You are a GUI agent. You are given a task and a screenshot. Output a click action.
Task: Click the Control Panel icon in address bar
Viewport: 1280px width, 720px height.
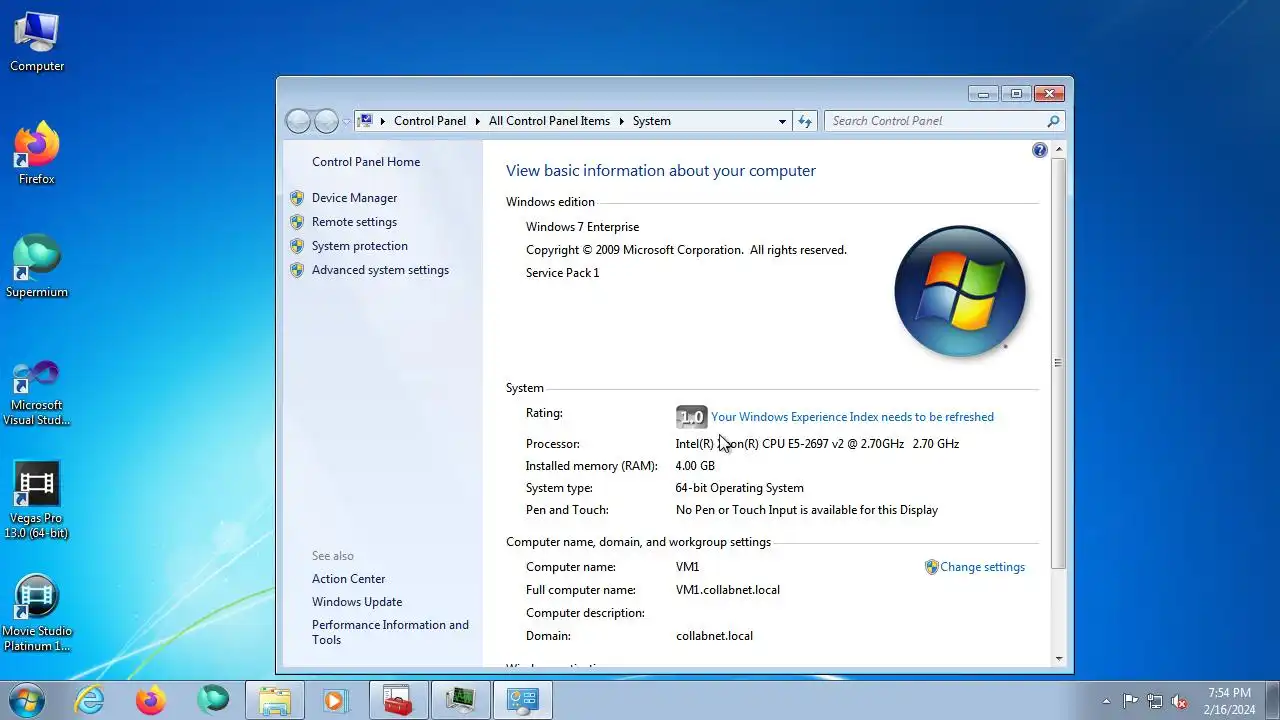tap(366, 121)
